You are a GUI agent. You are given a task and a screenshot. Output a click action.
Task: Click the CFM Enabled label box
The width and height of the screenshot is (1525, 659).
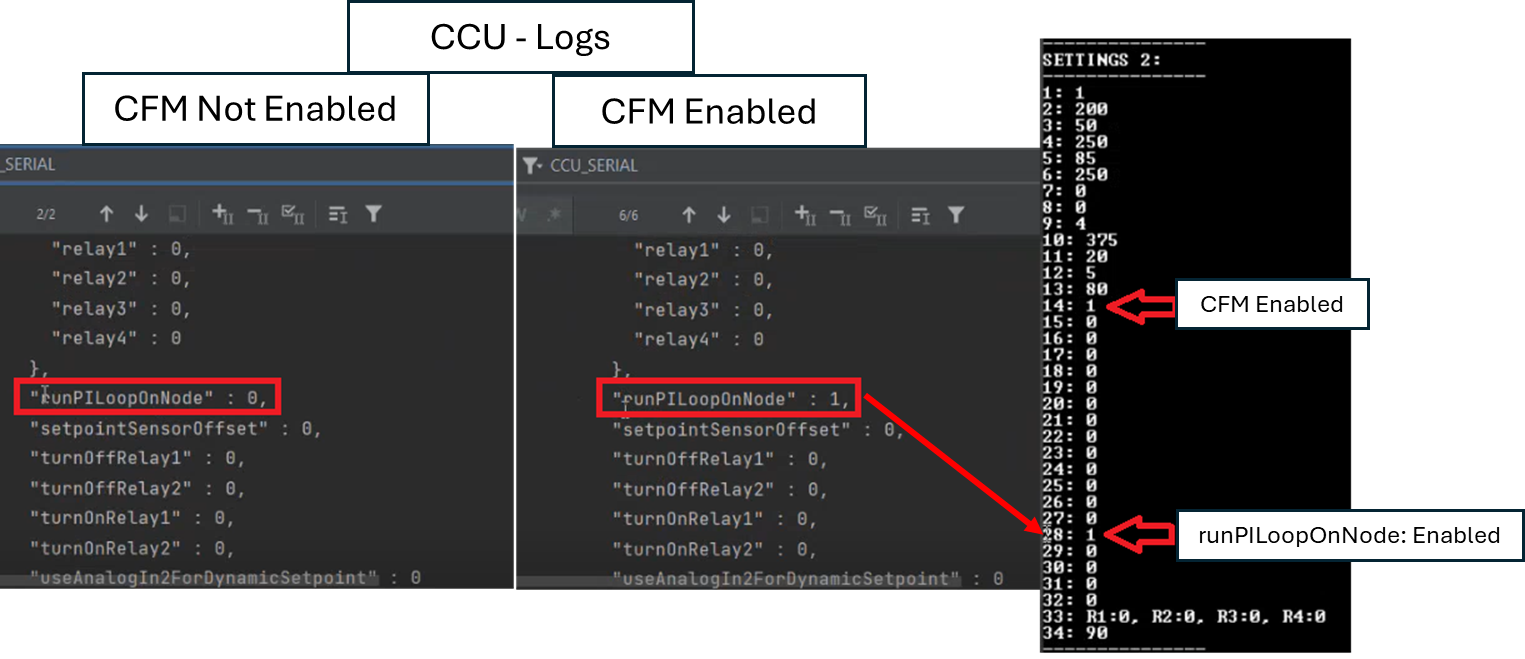click(1271, 304)
